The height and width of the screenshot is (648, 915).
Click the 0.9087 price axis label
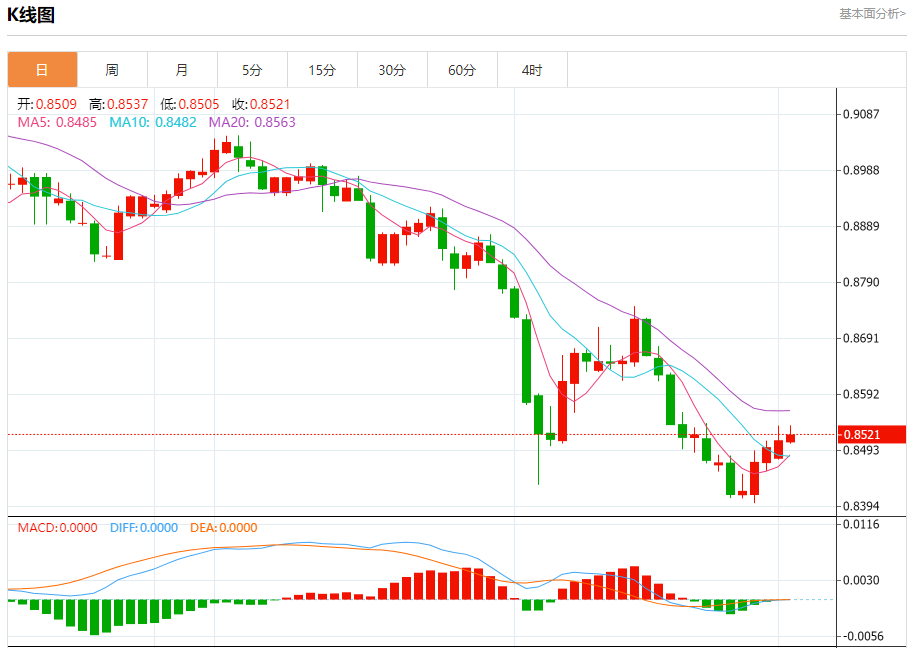tap(861, 114)
